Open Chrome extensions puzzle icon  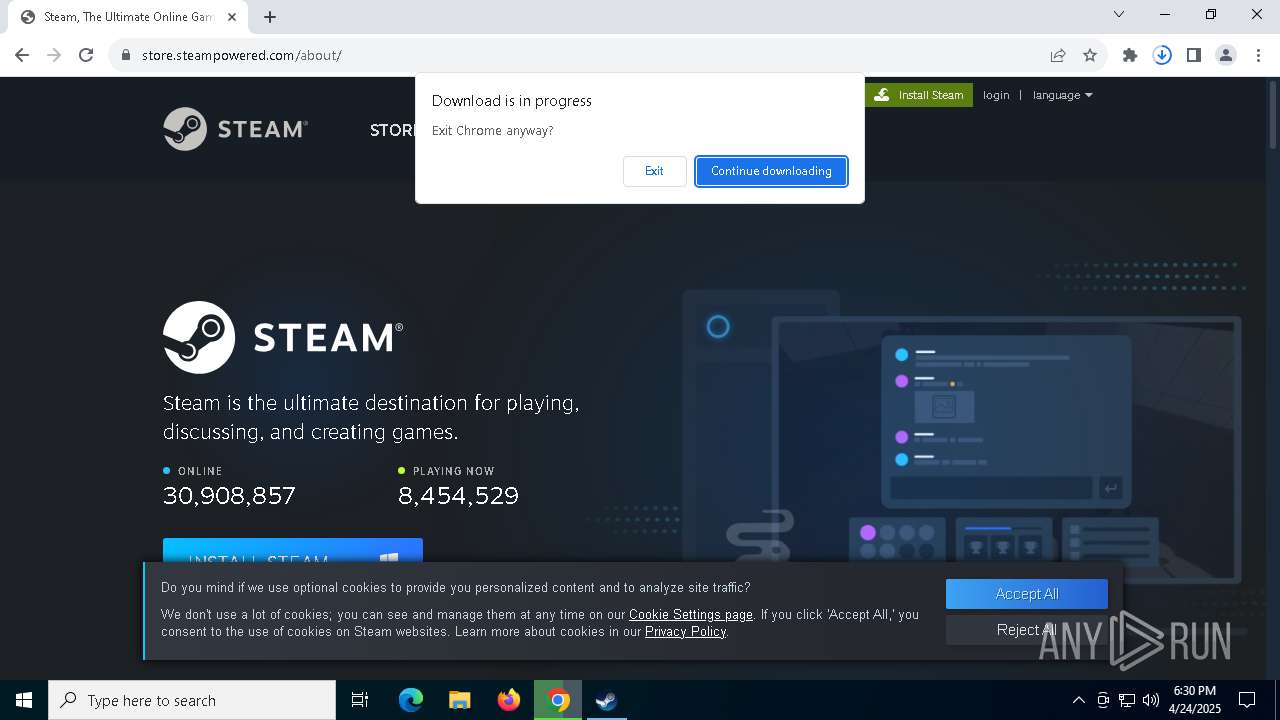pos(1130,55)
